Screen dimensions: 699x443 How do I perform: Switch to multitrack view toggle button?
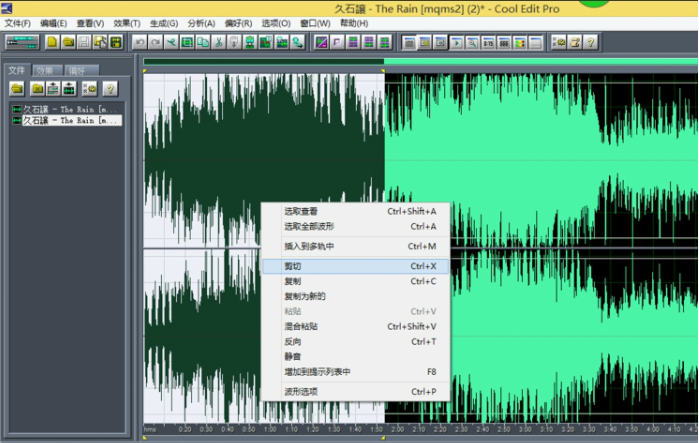(22, 42)
